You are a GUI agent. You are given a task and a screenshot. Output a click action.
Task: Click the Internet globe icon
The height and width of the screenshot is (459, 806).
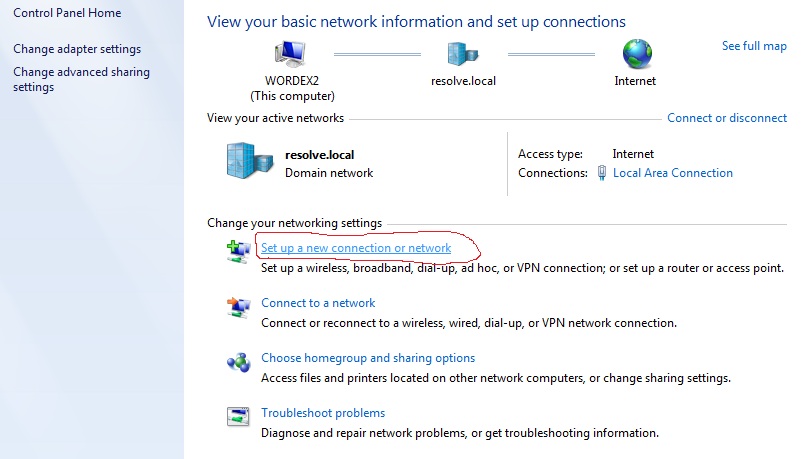635,54
